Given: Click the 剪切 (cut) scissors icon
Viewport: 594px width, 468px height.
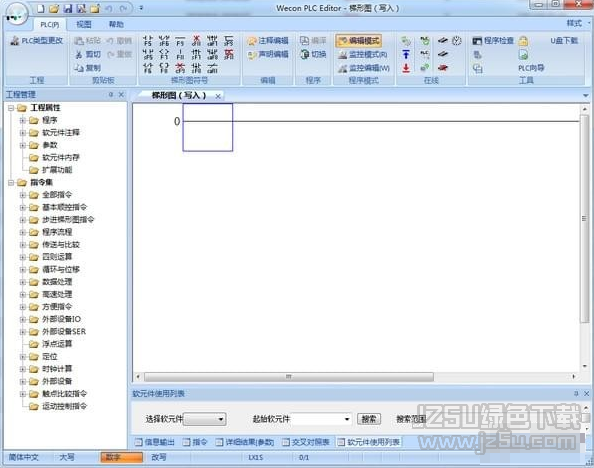Looking at the screenshot, I should pos(79,55).
